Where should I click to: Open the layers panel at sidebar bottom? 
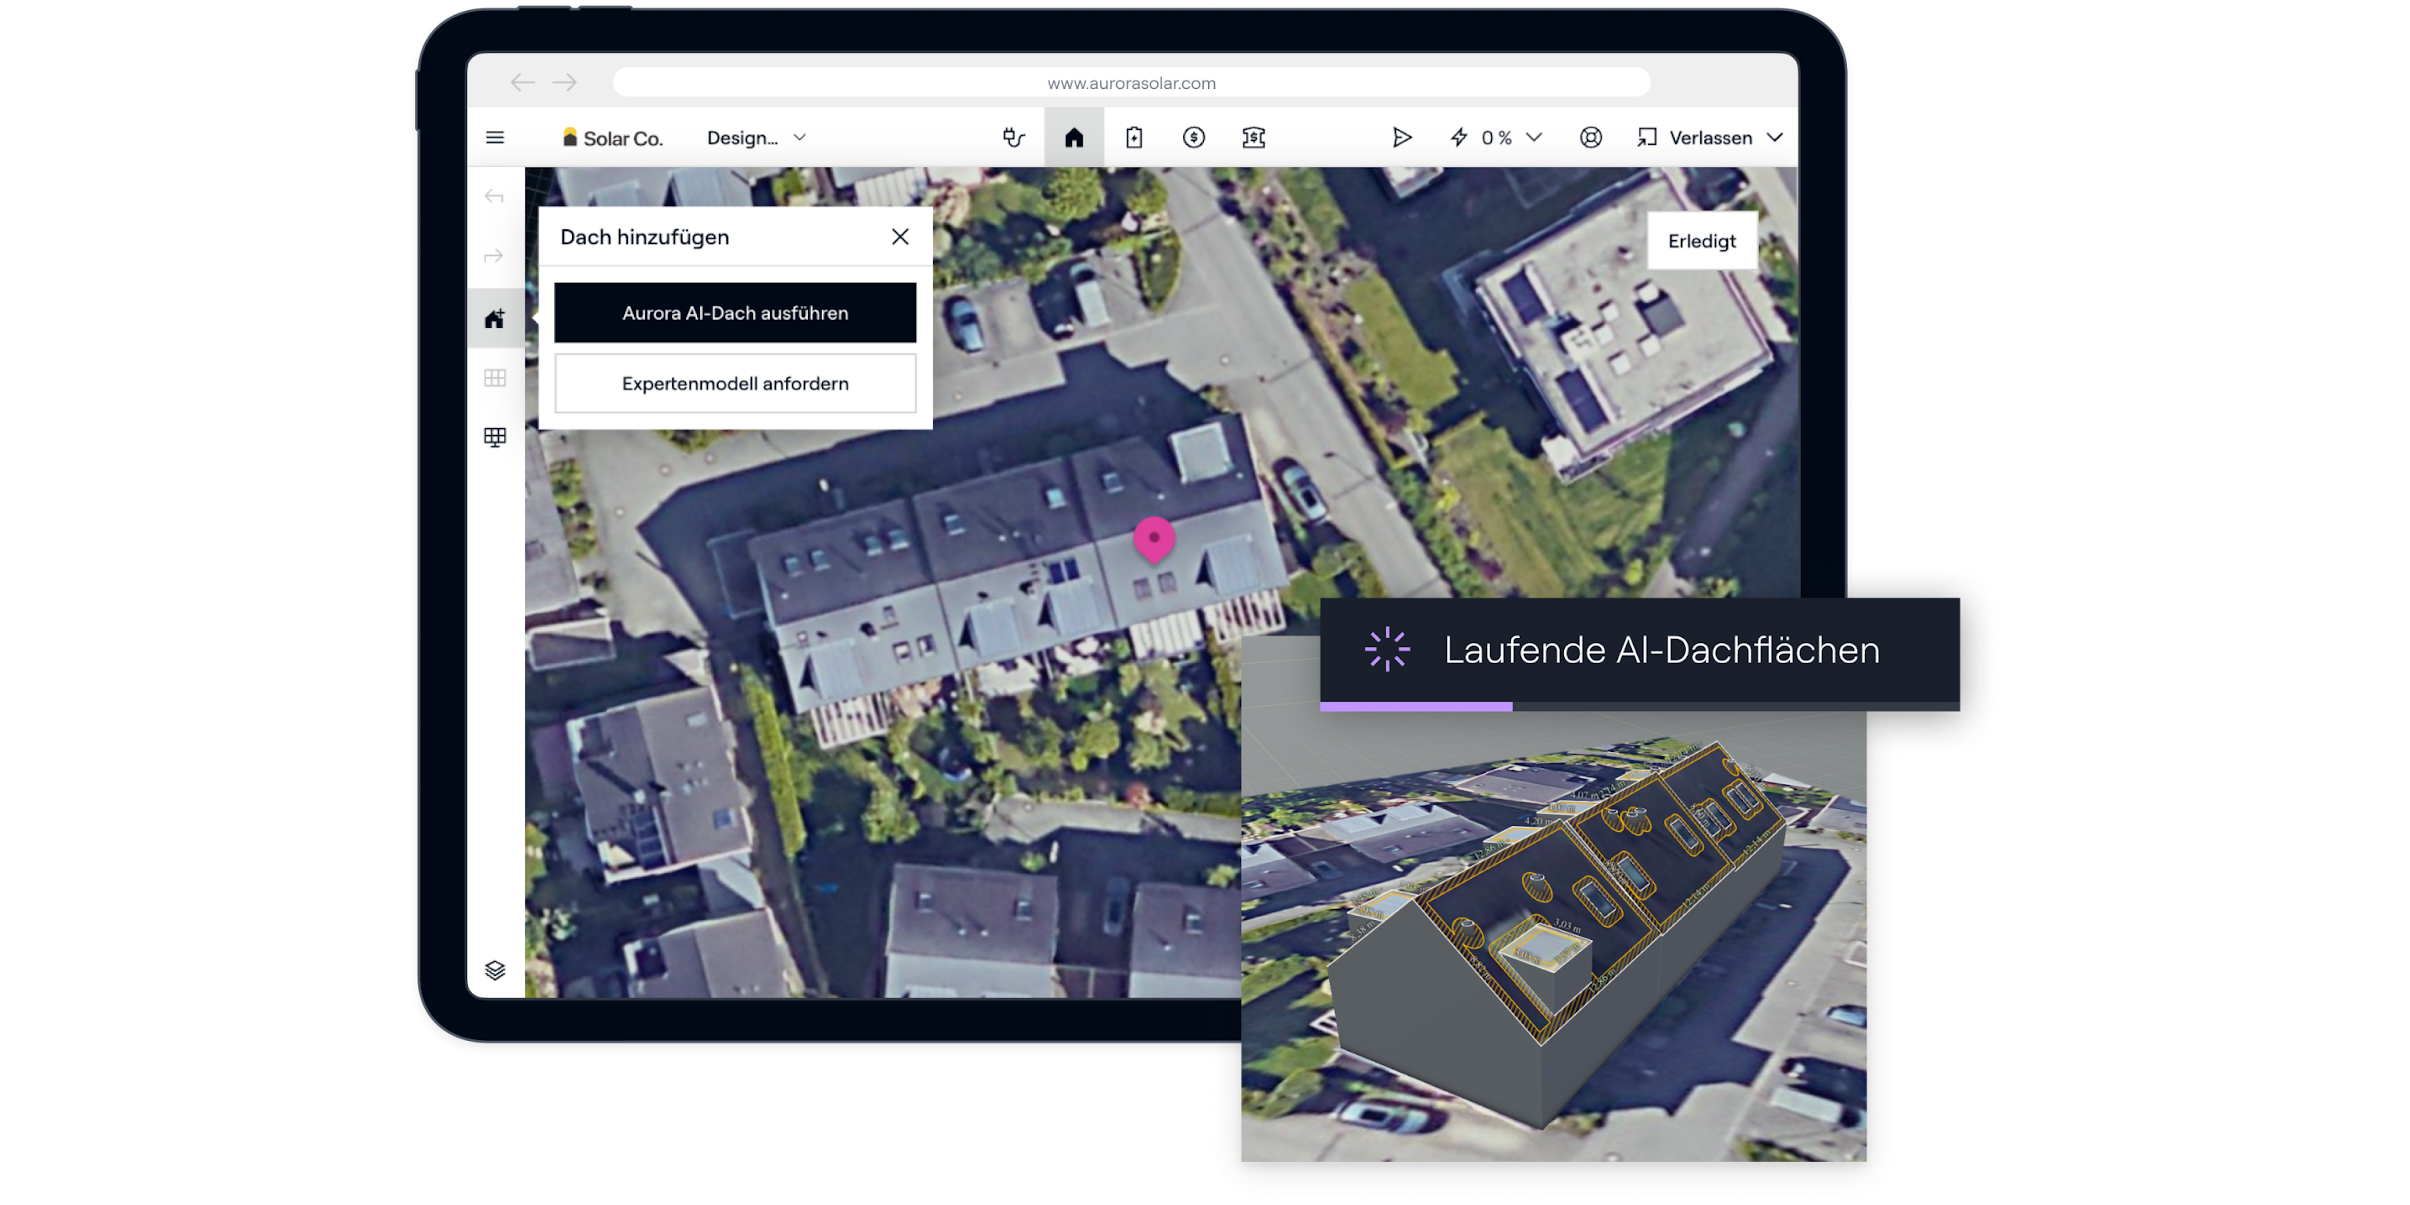point(497,968)
